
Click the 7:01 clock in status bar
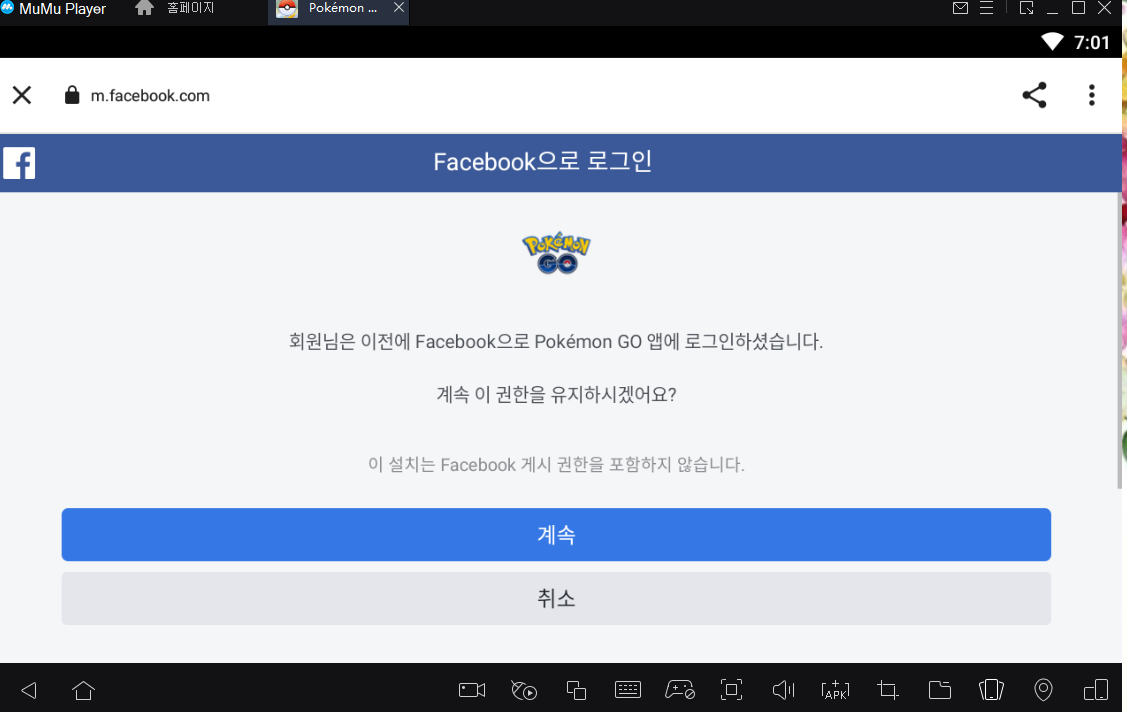pyautogui.click(x=1092, y=42)
